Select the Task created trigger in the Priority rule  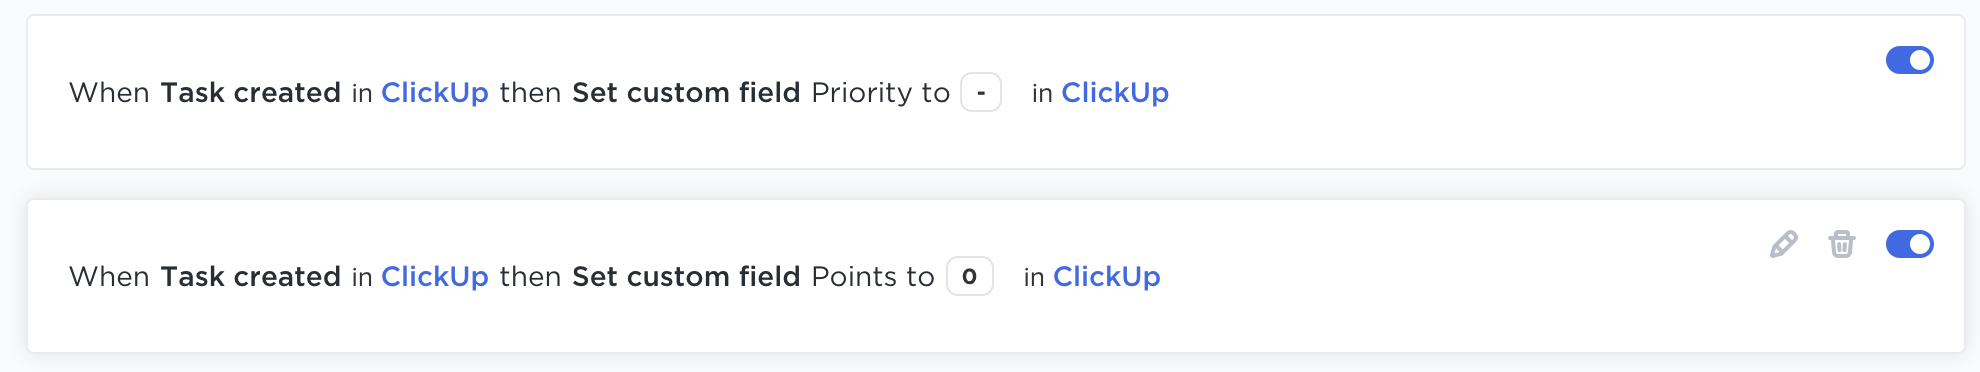(x=251, y=92)
